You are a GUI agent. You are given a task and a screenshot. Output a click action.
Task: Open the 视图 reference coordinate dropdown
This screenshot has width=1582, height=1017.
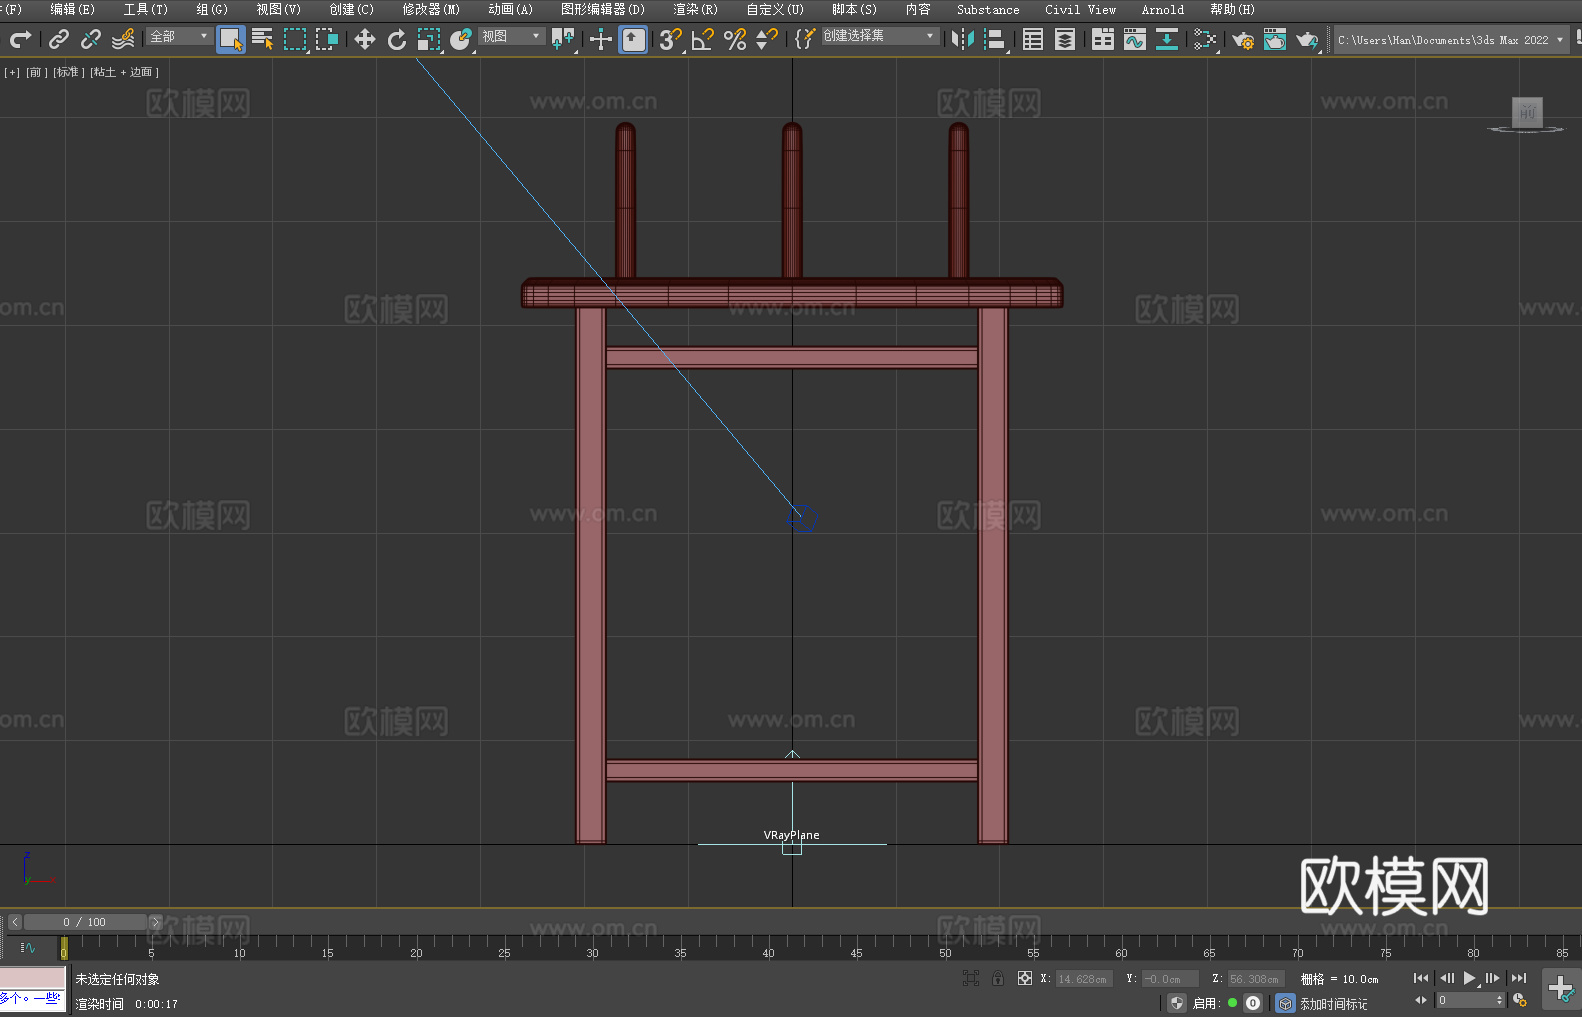pyautogui.click(x=511, y=36)
